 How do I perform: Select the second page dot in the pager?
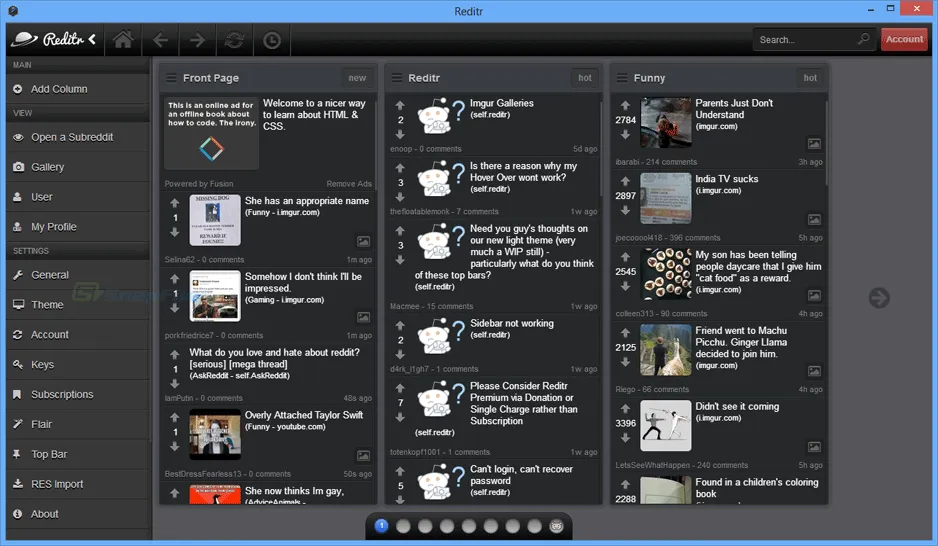(x=403, y=526)
